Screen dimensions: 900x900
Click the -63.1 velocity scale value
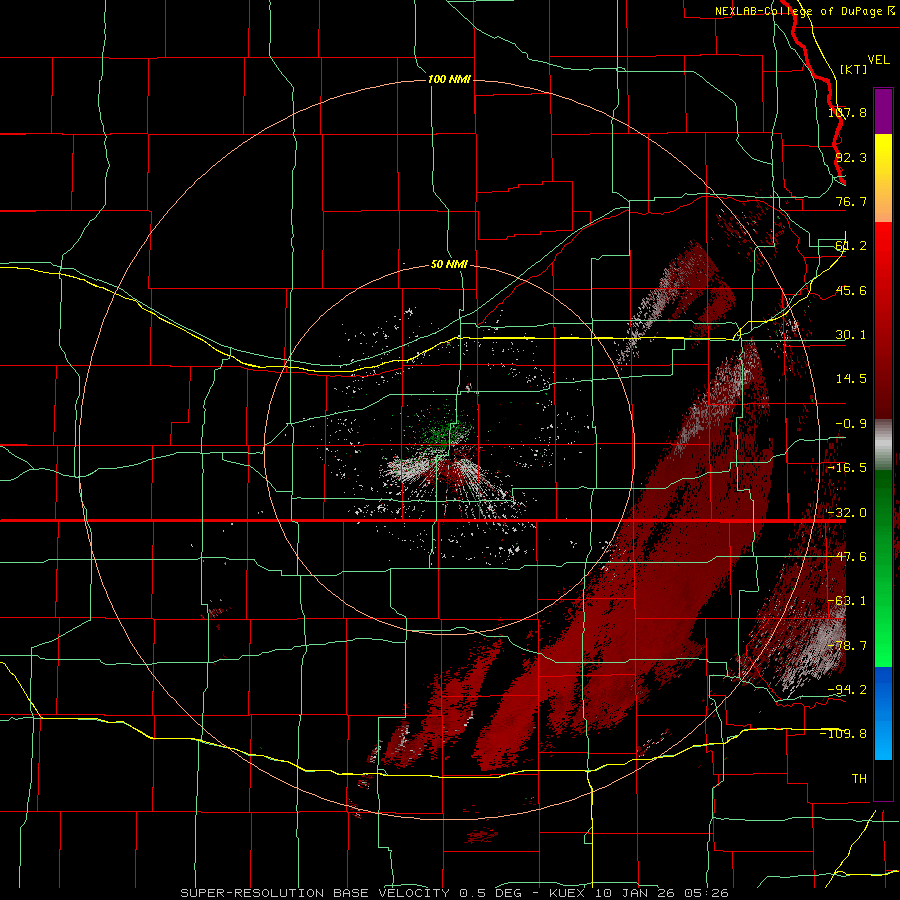coord(847,601)
